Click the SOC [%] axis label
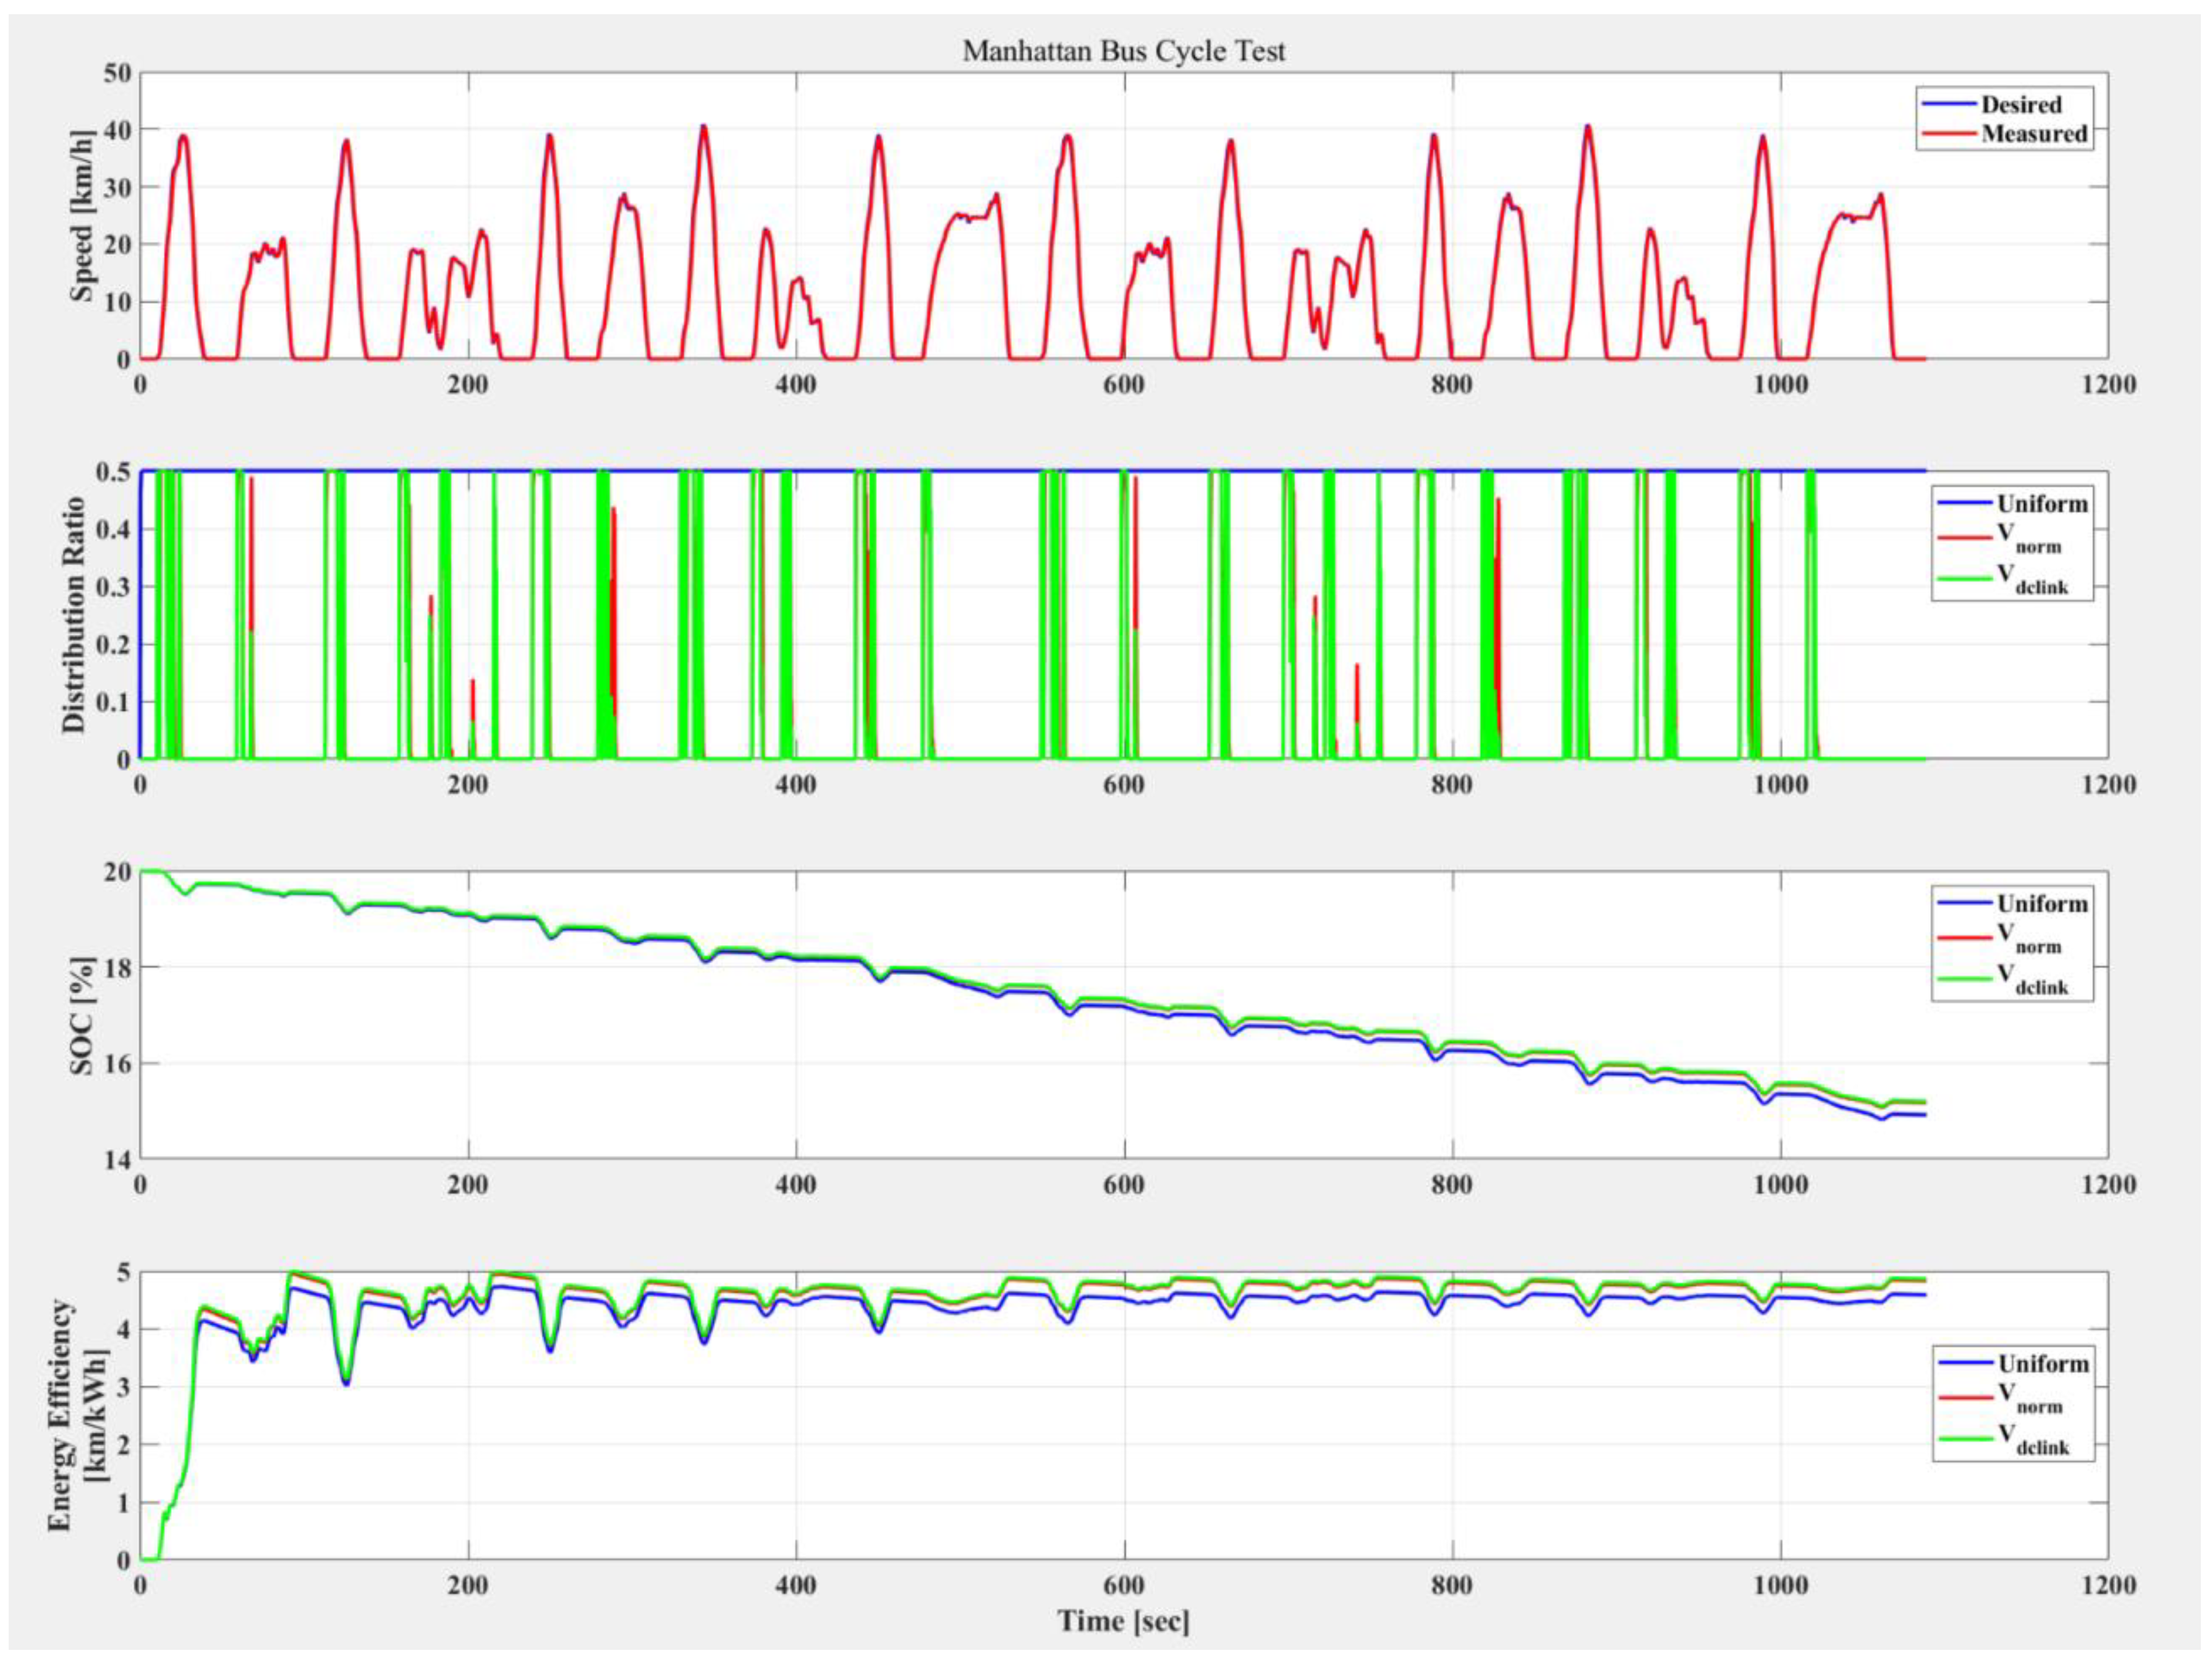This screenshot has width=2212, height=1661. [82, 1016]
